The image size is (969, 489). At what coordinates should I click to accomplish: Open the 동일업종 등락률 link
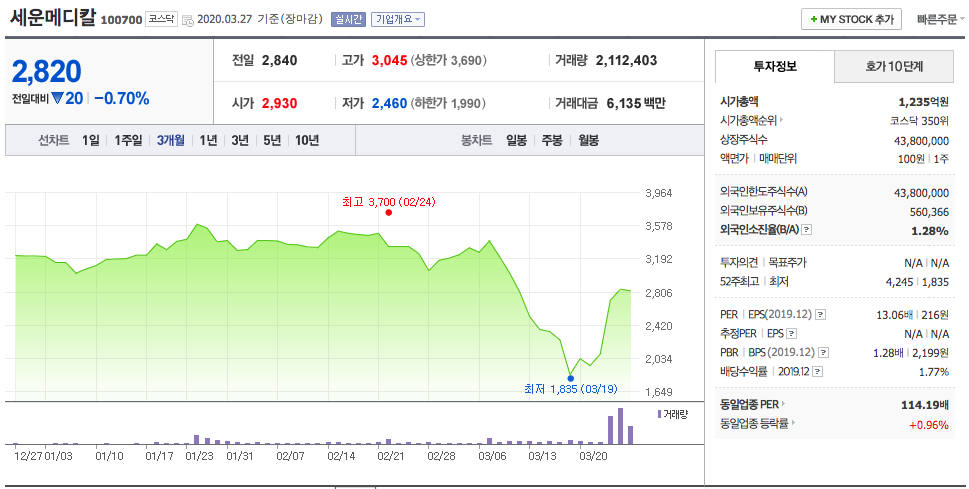coord(756,423)
